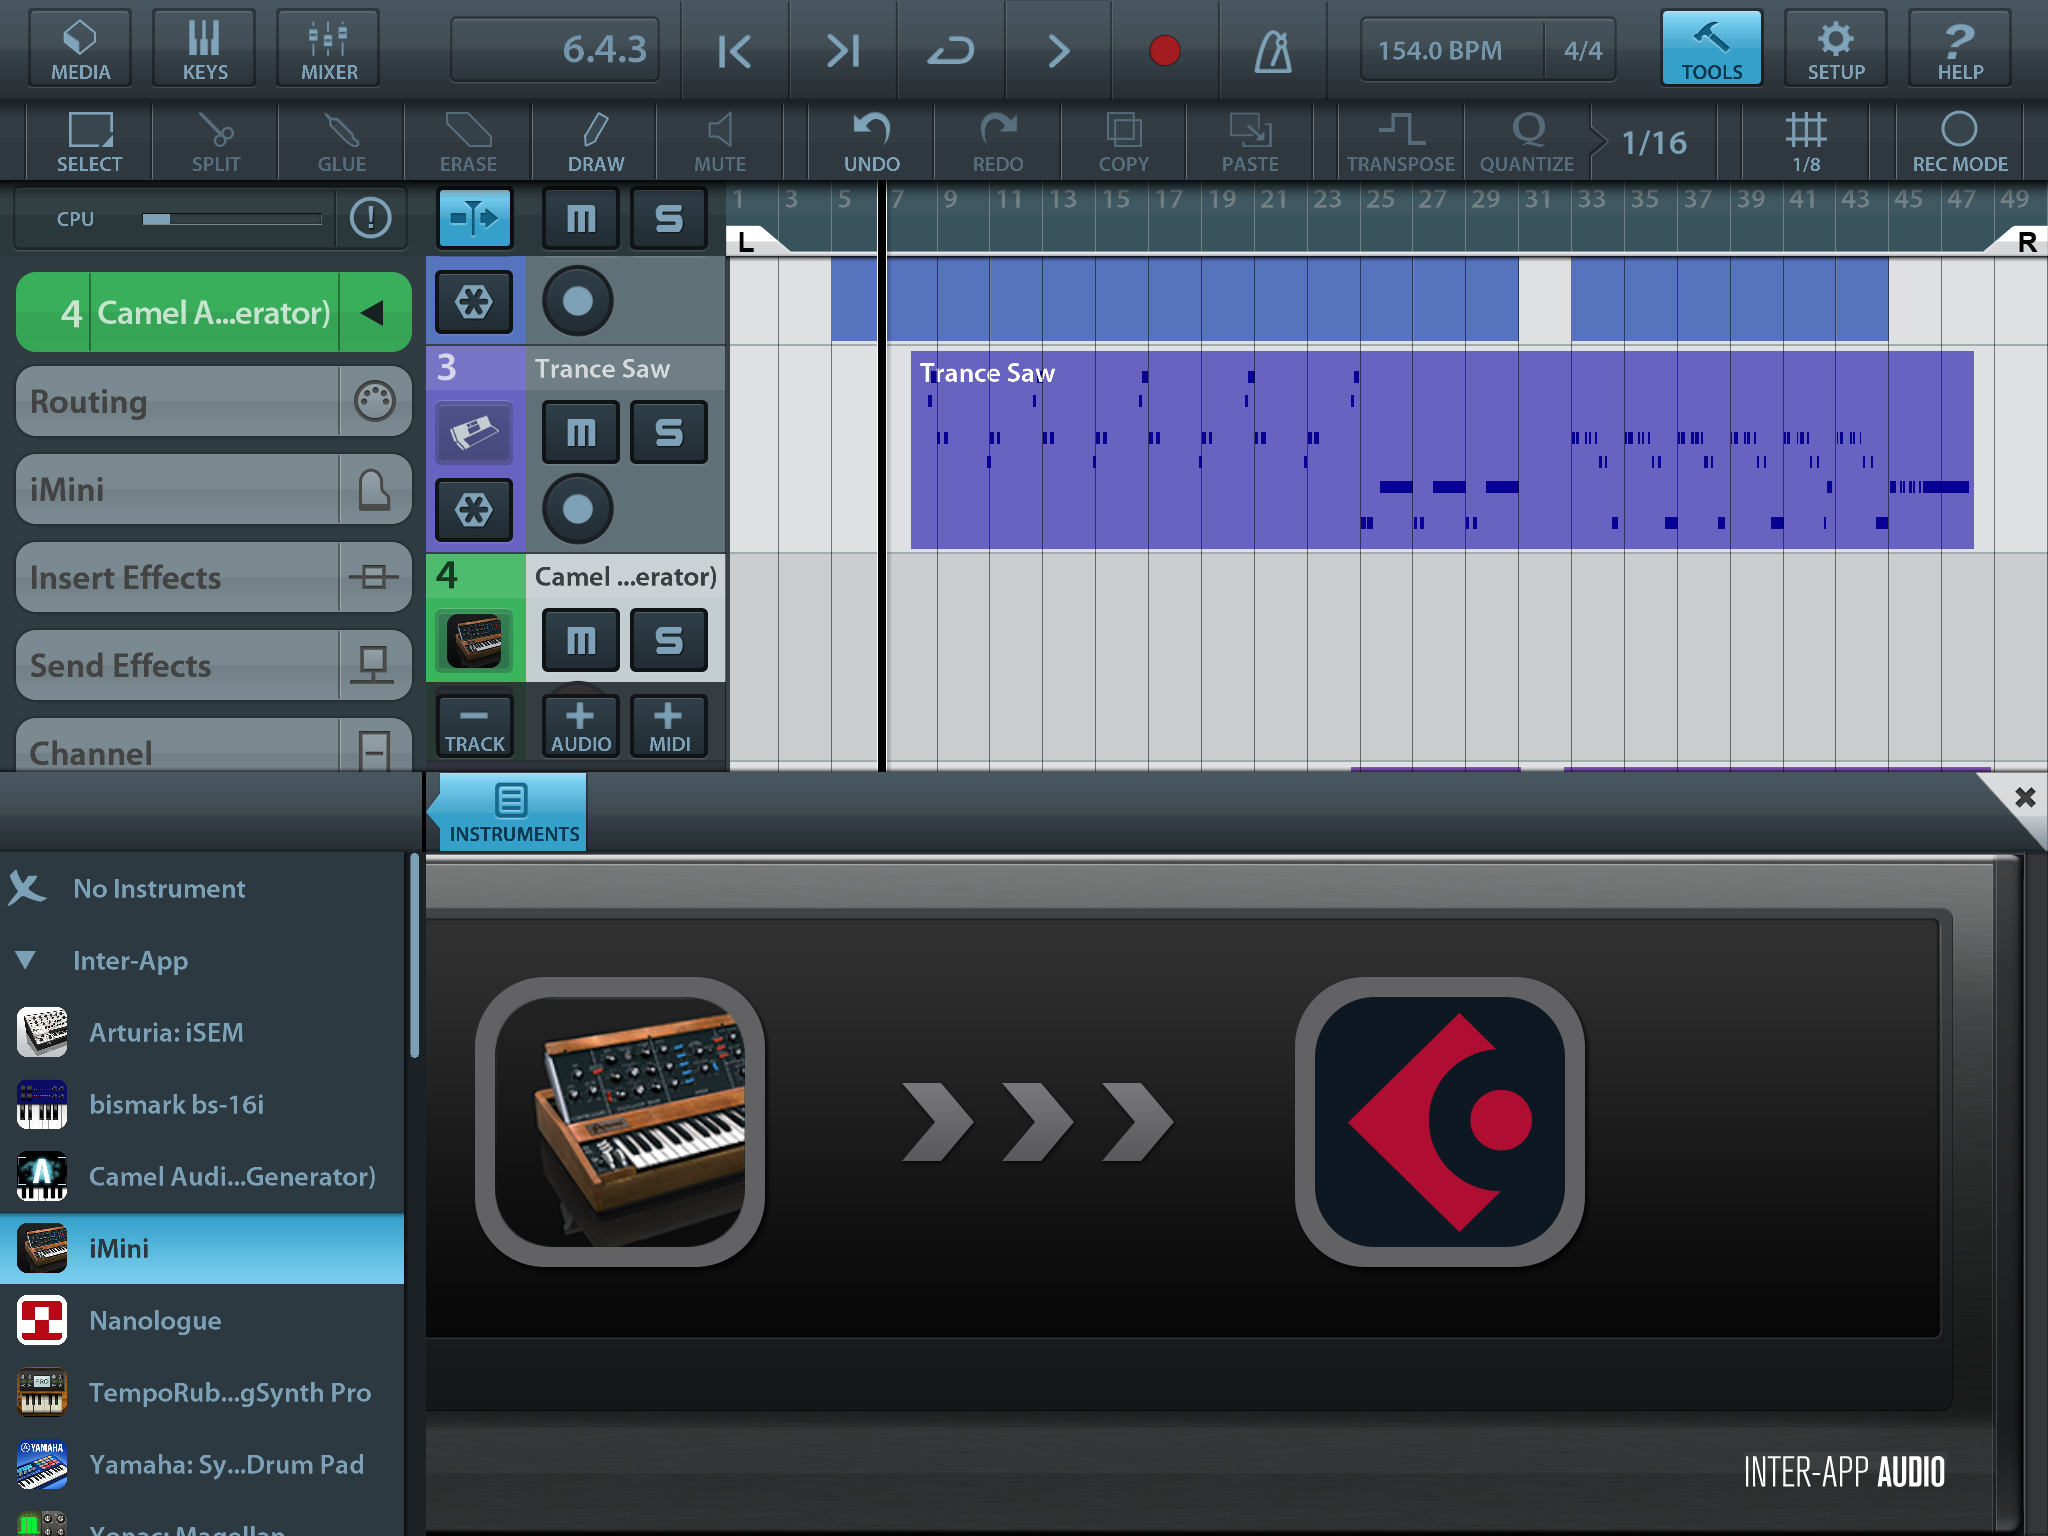Open the Help screen
The height and width of the screenshot is (1536, 2048).
[x=1960, y=48]
